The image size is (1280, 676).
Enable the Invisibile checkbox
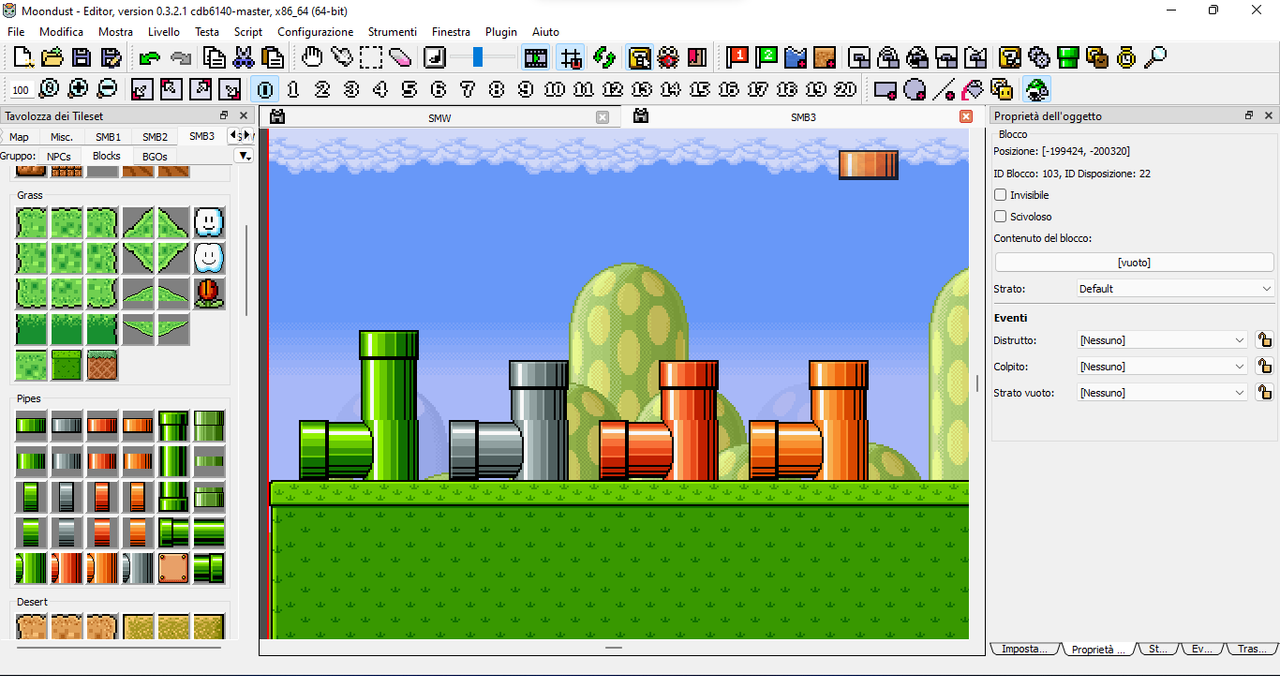point(1001,195)
